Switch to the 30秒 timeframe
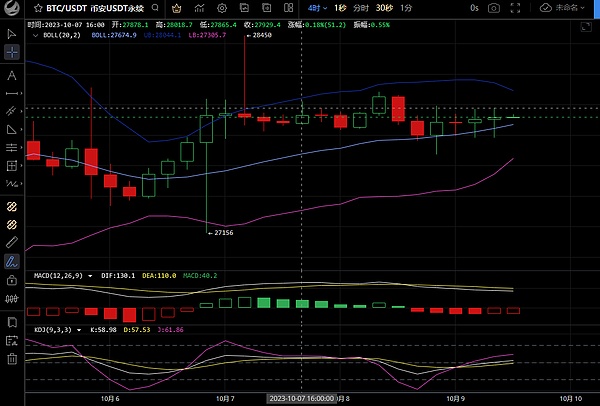Image resolution: width=600 pixels, height=406 pixels. [x=384, y=8]
